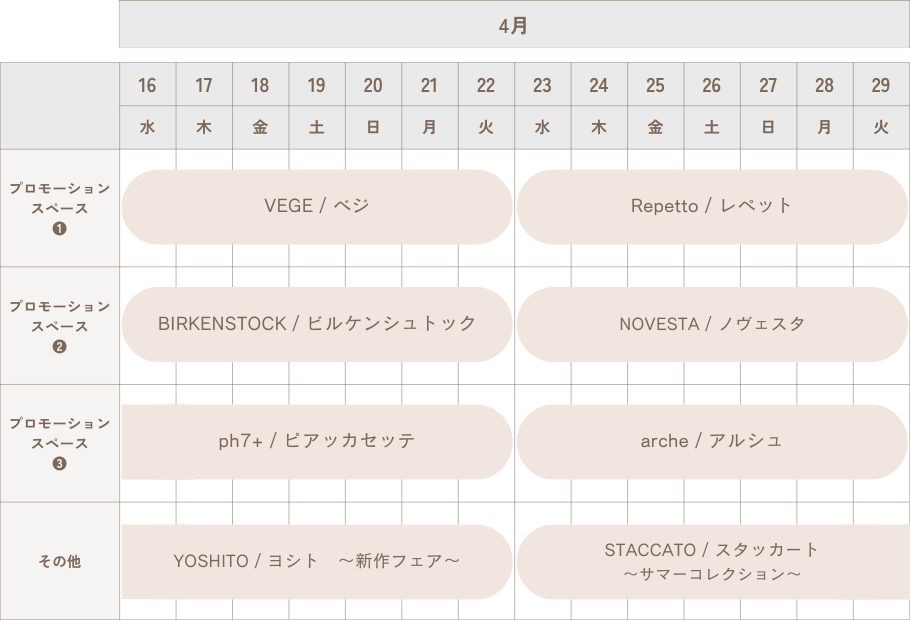The height and width of the screenshot is (620, 910).
Task: Select date 16 in the header
Action: (x=147, y=85)
